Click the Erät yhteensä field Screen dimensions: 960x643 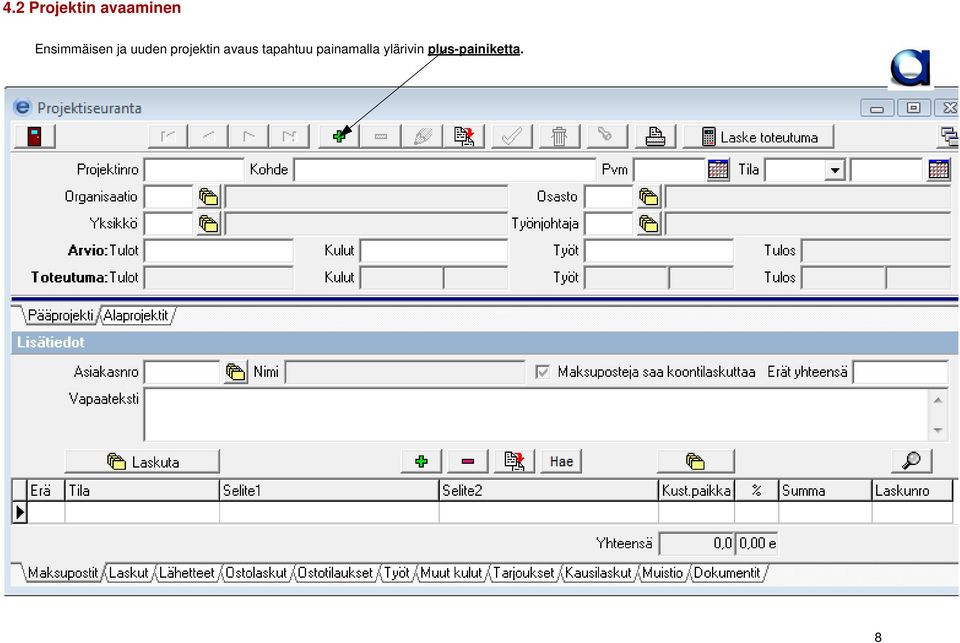point(901,372)
